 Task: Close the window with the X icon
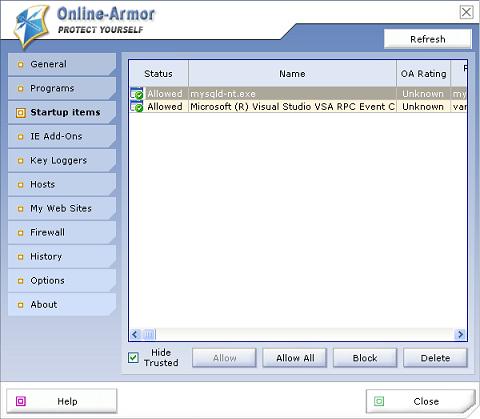click(466, 12)
